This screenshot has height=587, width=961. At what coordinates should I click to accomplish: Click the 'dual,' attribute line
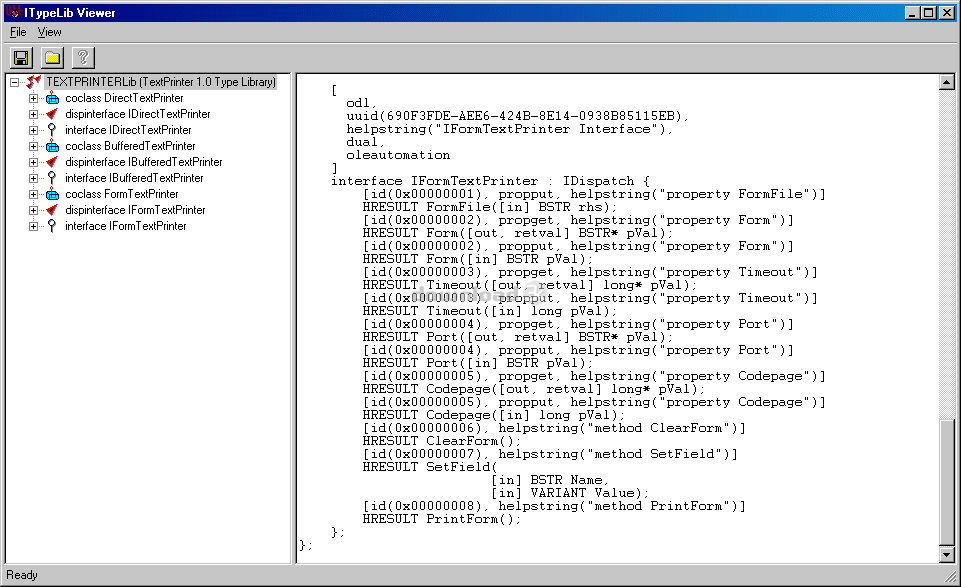(365, 142)
